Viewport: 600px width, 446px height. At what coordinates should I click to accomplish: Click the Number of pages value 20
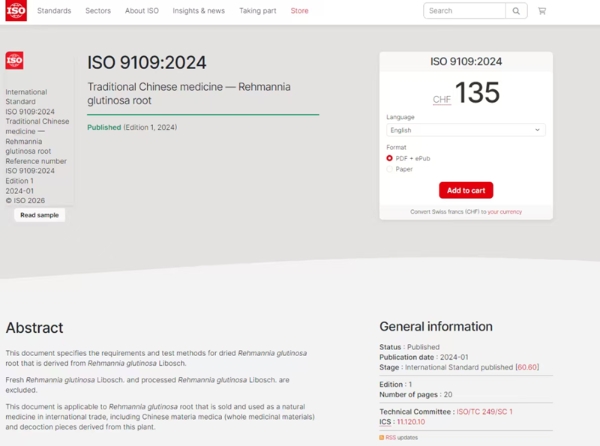click(x=448, y=394)
